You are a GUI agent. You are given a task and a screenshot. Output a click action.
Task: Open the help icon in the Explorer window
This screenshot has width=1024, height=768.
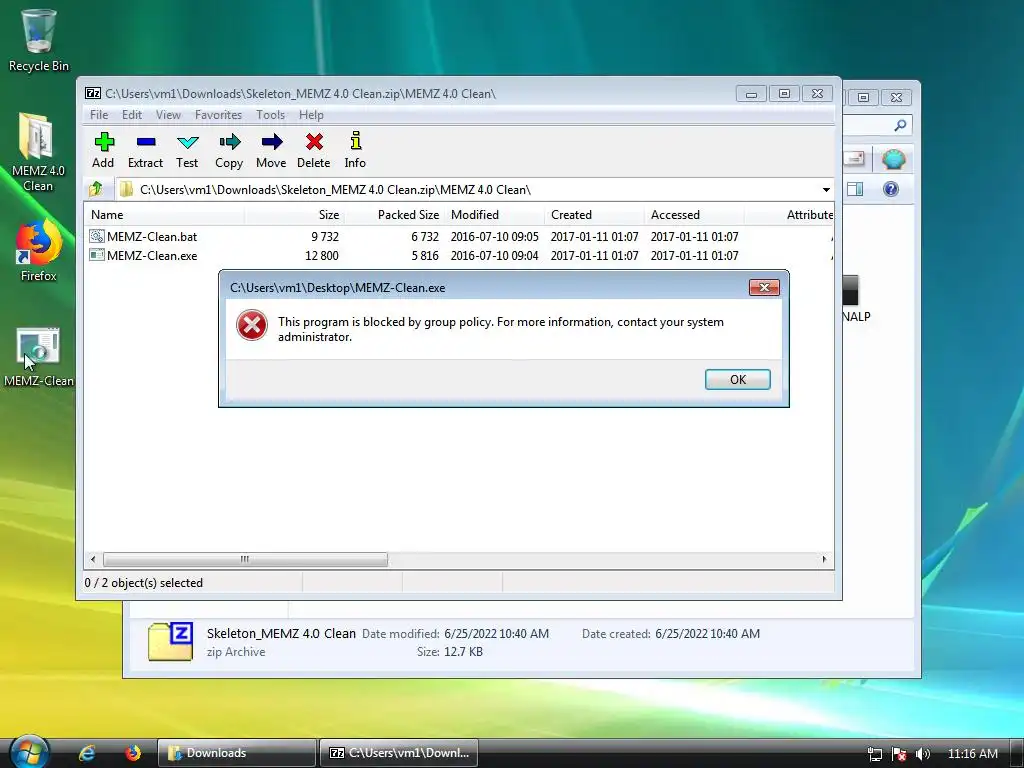[x=891, y=189]
